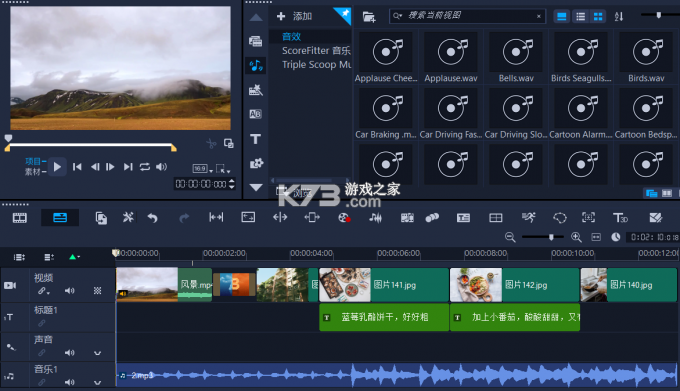Open the track manager show all tracks icon
This screenshot has width=680, height=391.
[x=19, y=257]
